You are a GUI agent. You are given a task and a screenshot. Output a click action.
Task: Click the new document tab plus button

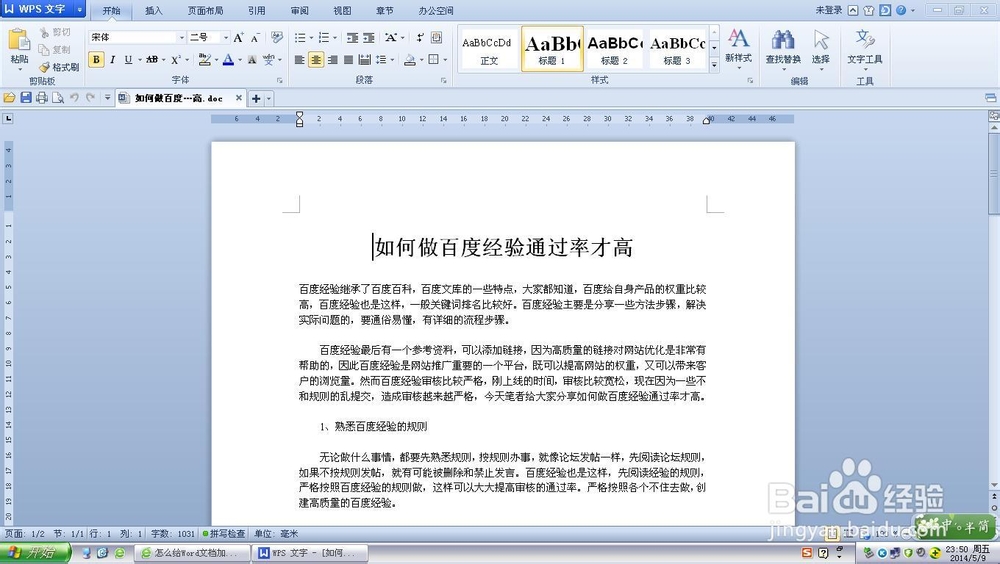click(x=256, y=98)
